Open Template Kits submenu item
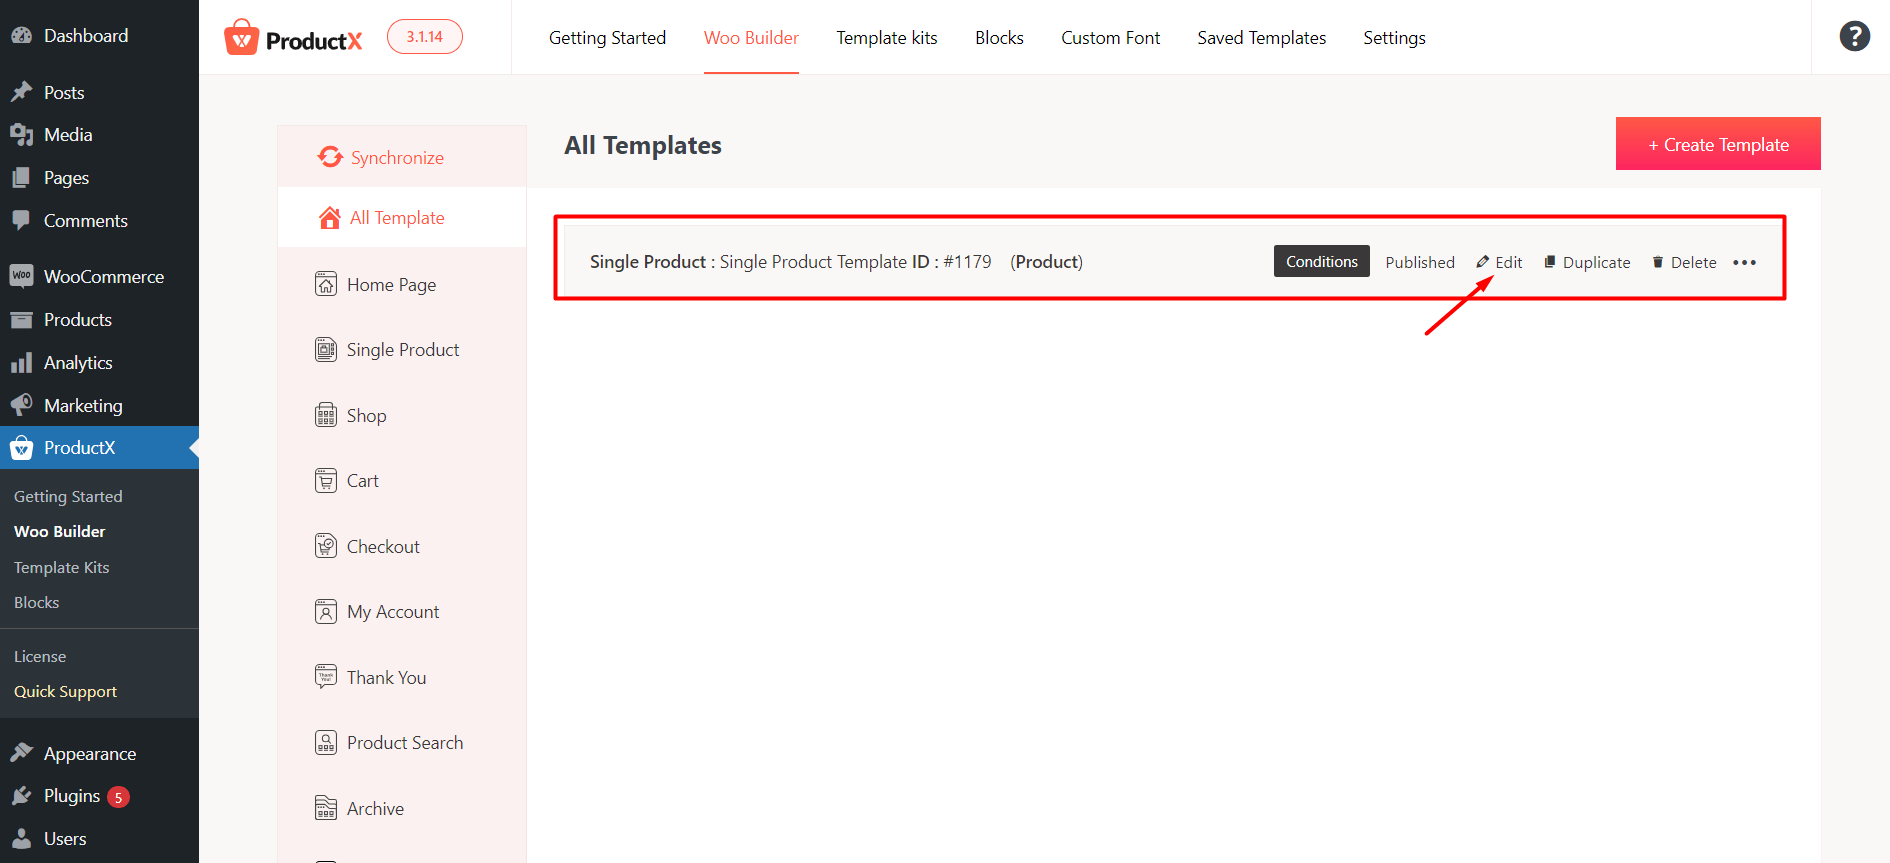This screenshot has height=863, width=1890. click(62, 567)
